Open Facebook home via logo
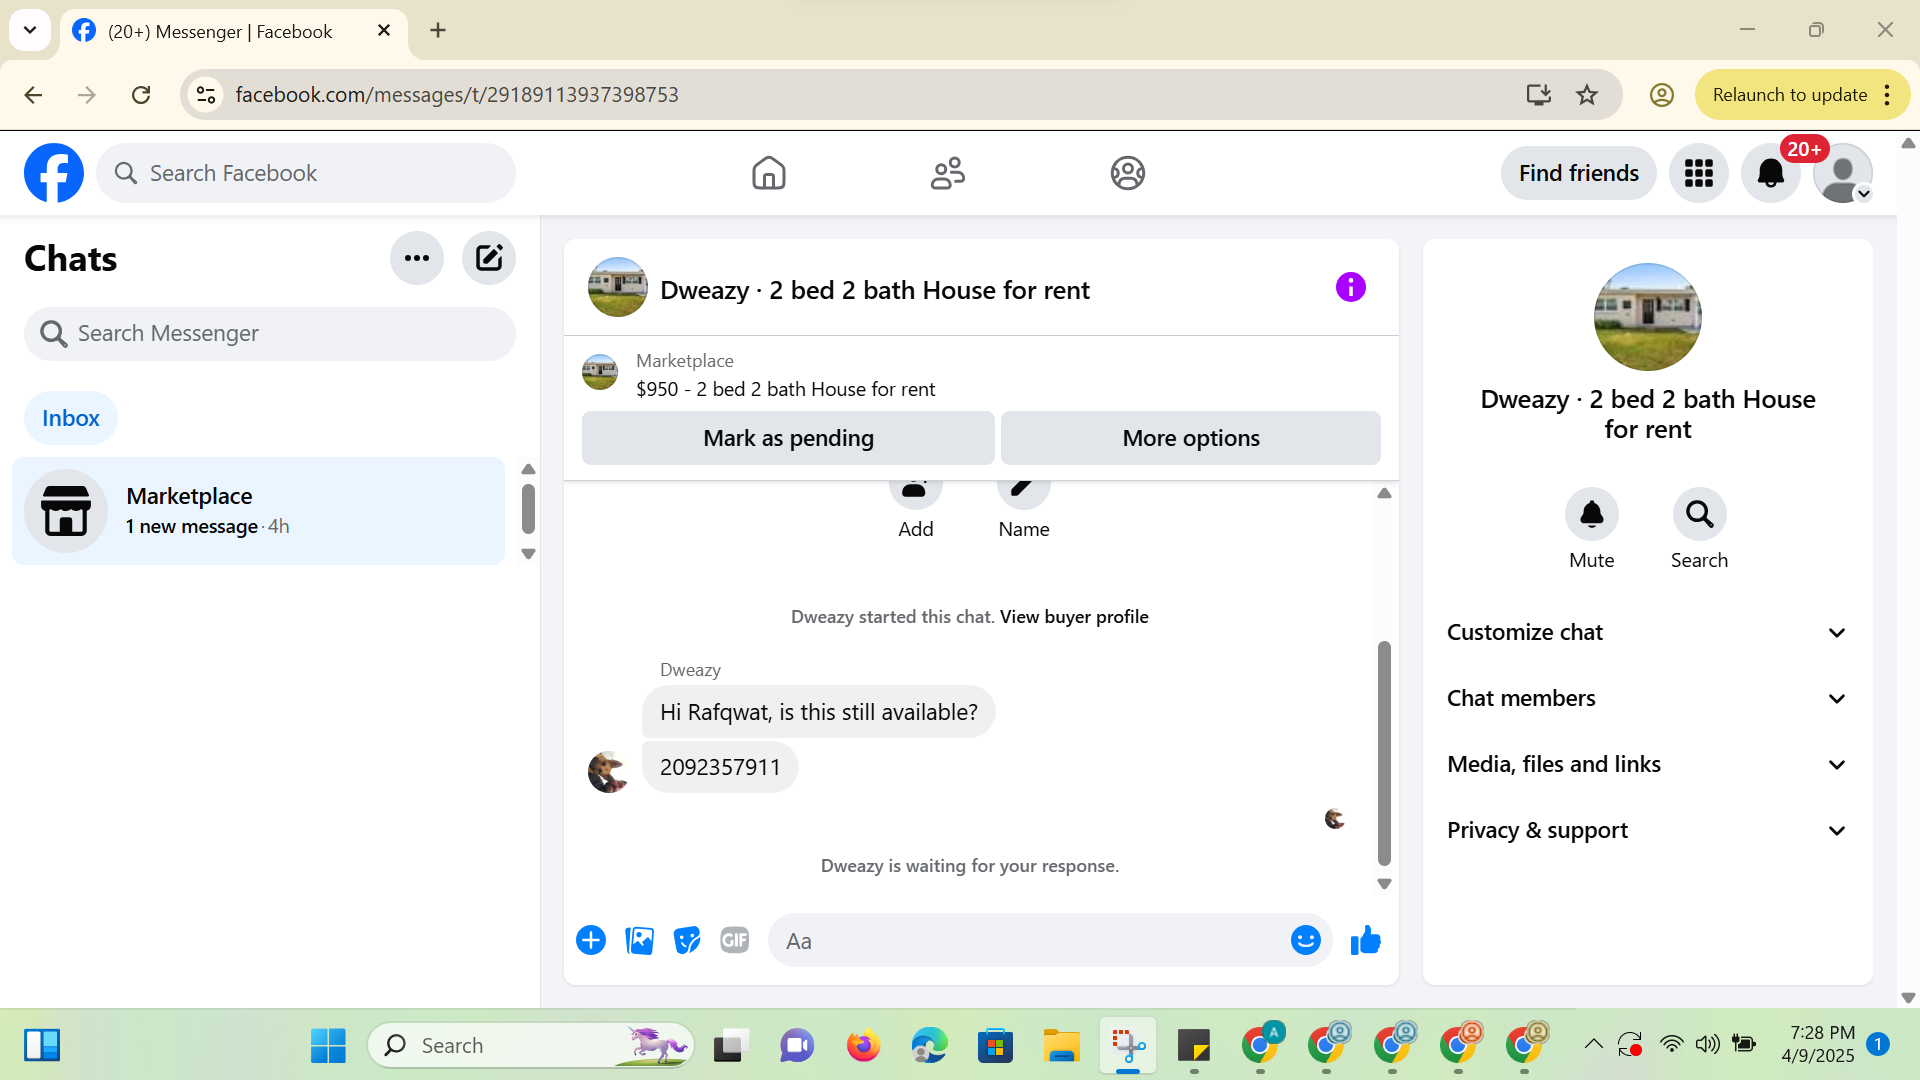 (x=54, y=173)
